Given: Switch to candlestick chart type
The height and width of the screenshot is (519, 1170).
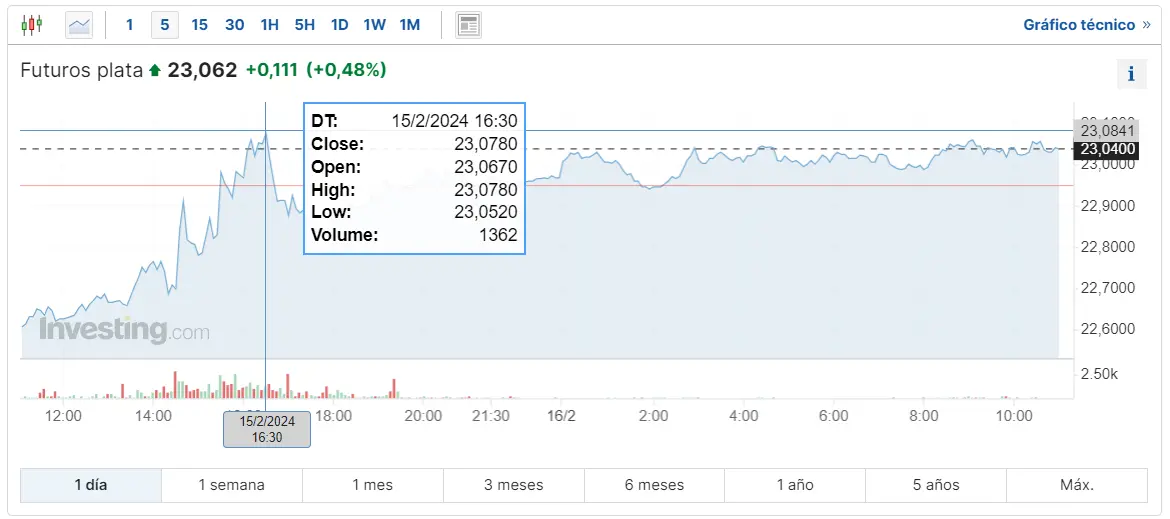Looking at the screenshot, I should (32, 24).
